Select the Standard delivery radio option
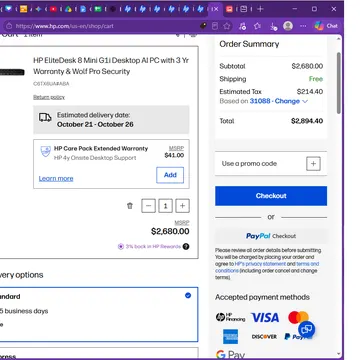The width and height of the screenshot is (360, 360). tap(188, 295)
